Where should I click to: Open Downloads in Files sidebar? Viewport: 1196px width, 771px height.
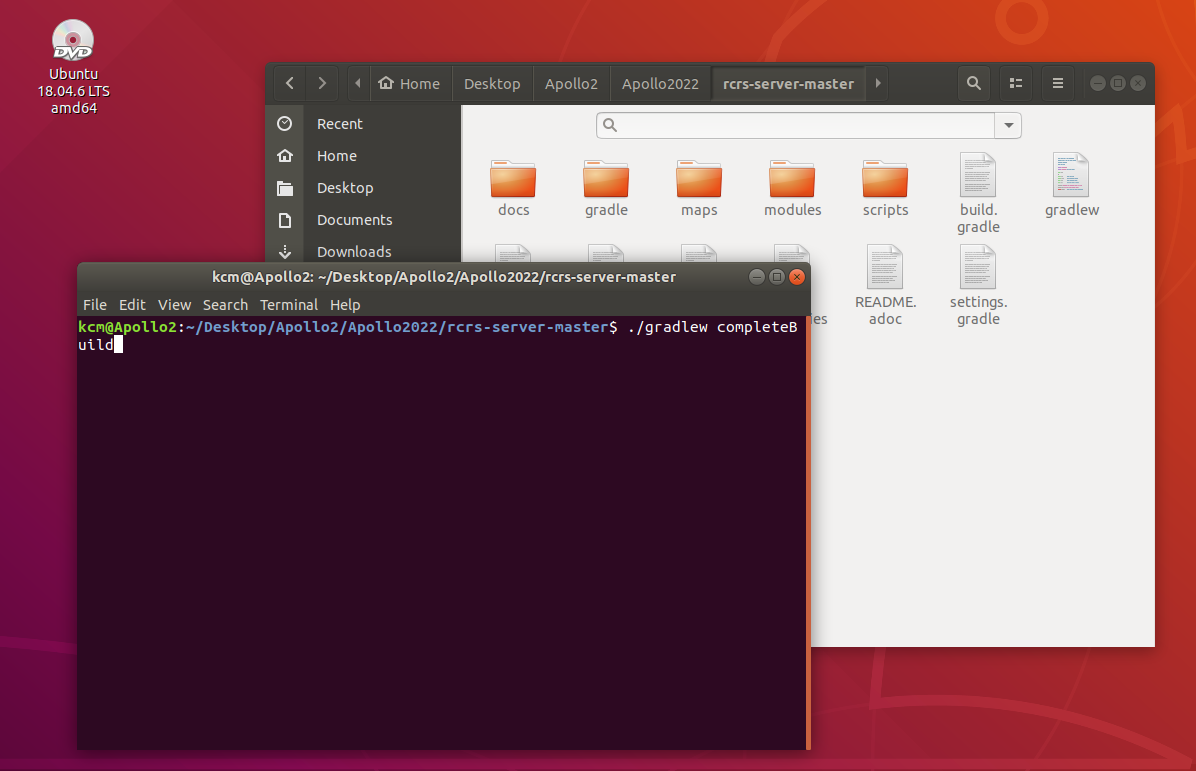(x=363, y=251)
